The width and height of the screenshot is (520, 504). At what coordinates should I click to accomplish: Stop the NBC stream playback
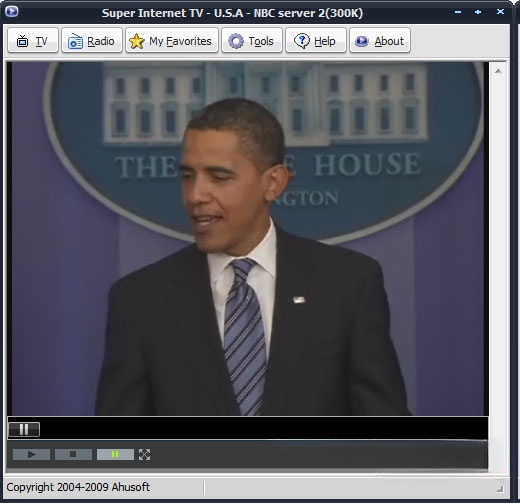(73, 454)
